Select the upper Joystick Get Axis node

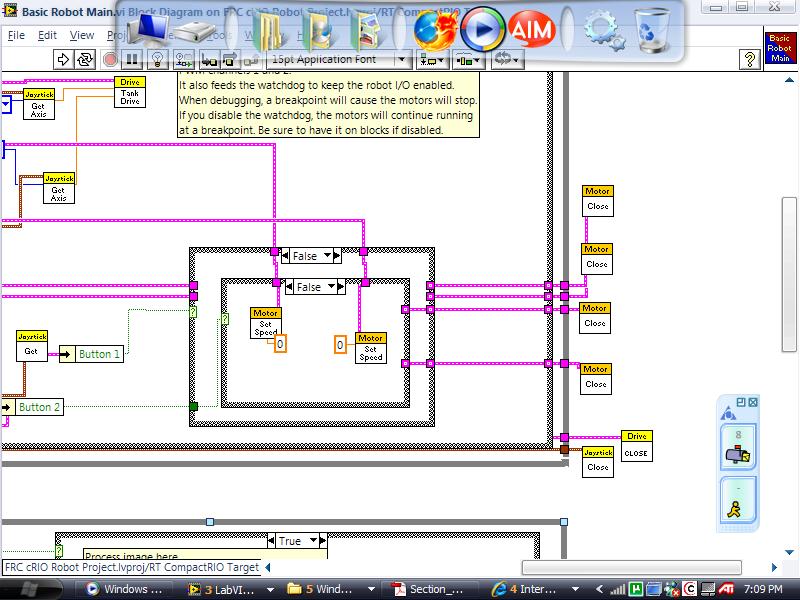[39, 105]
